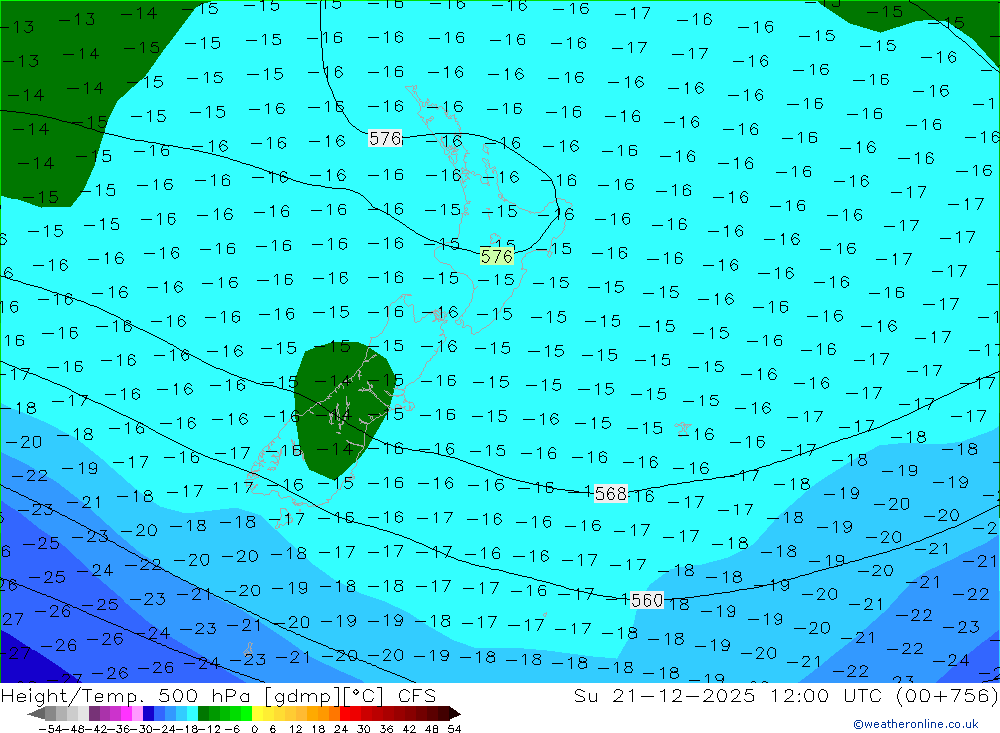This screenshot has width=1000, height=733.
Task: Click the yellow-highlighted 576 contour label
Action: [x=497, y=256]
